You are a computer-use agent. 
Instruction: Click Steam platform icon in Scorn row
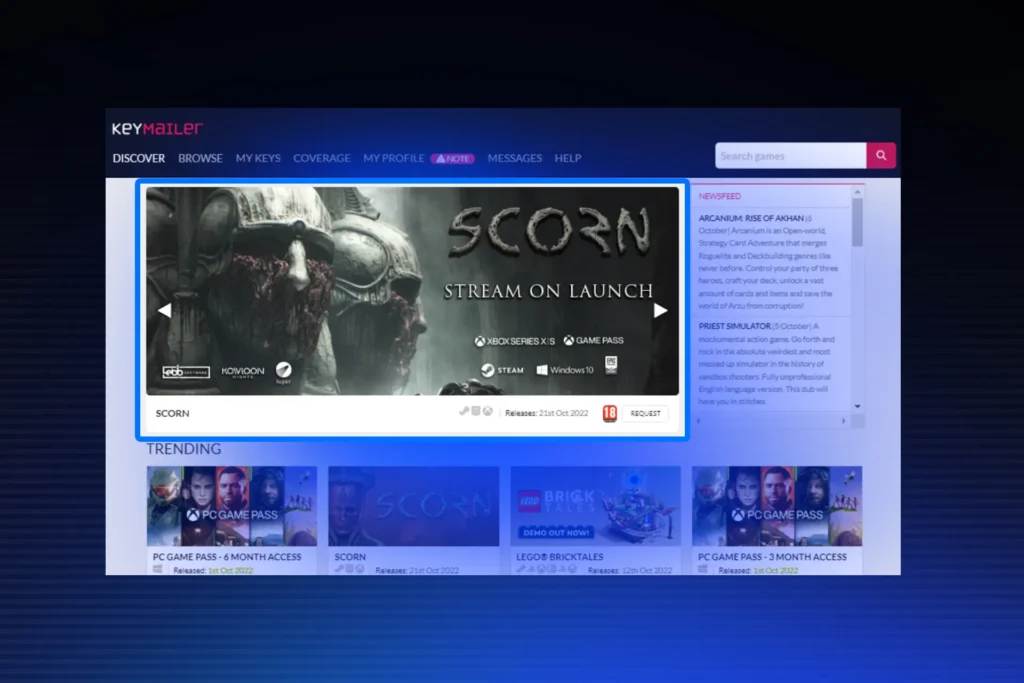coord(464,411)
